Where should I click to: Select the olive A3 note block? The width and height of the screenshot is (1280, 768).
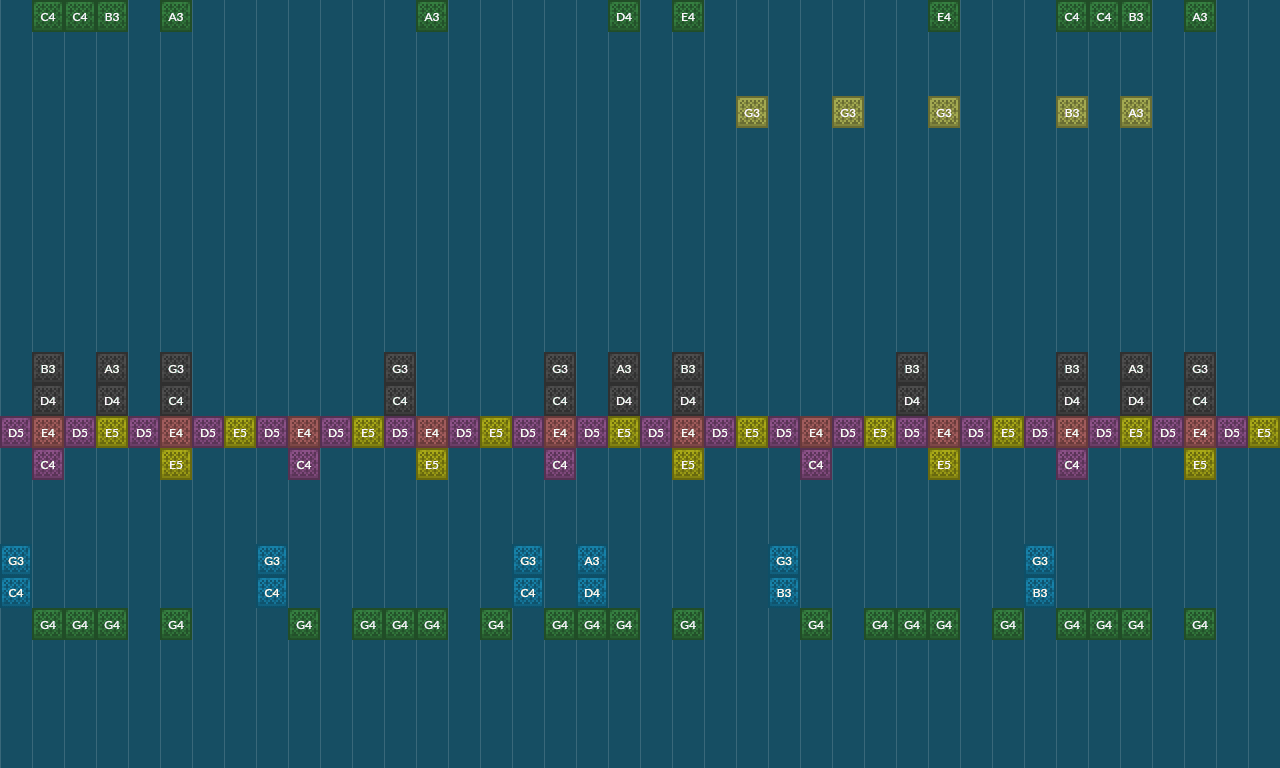pos(1136,112)
